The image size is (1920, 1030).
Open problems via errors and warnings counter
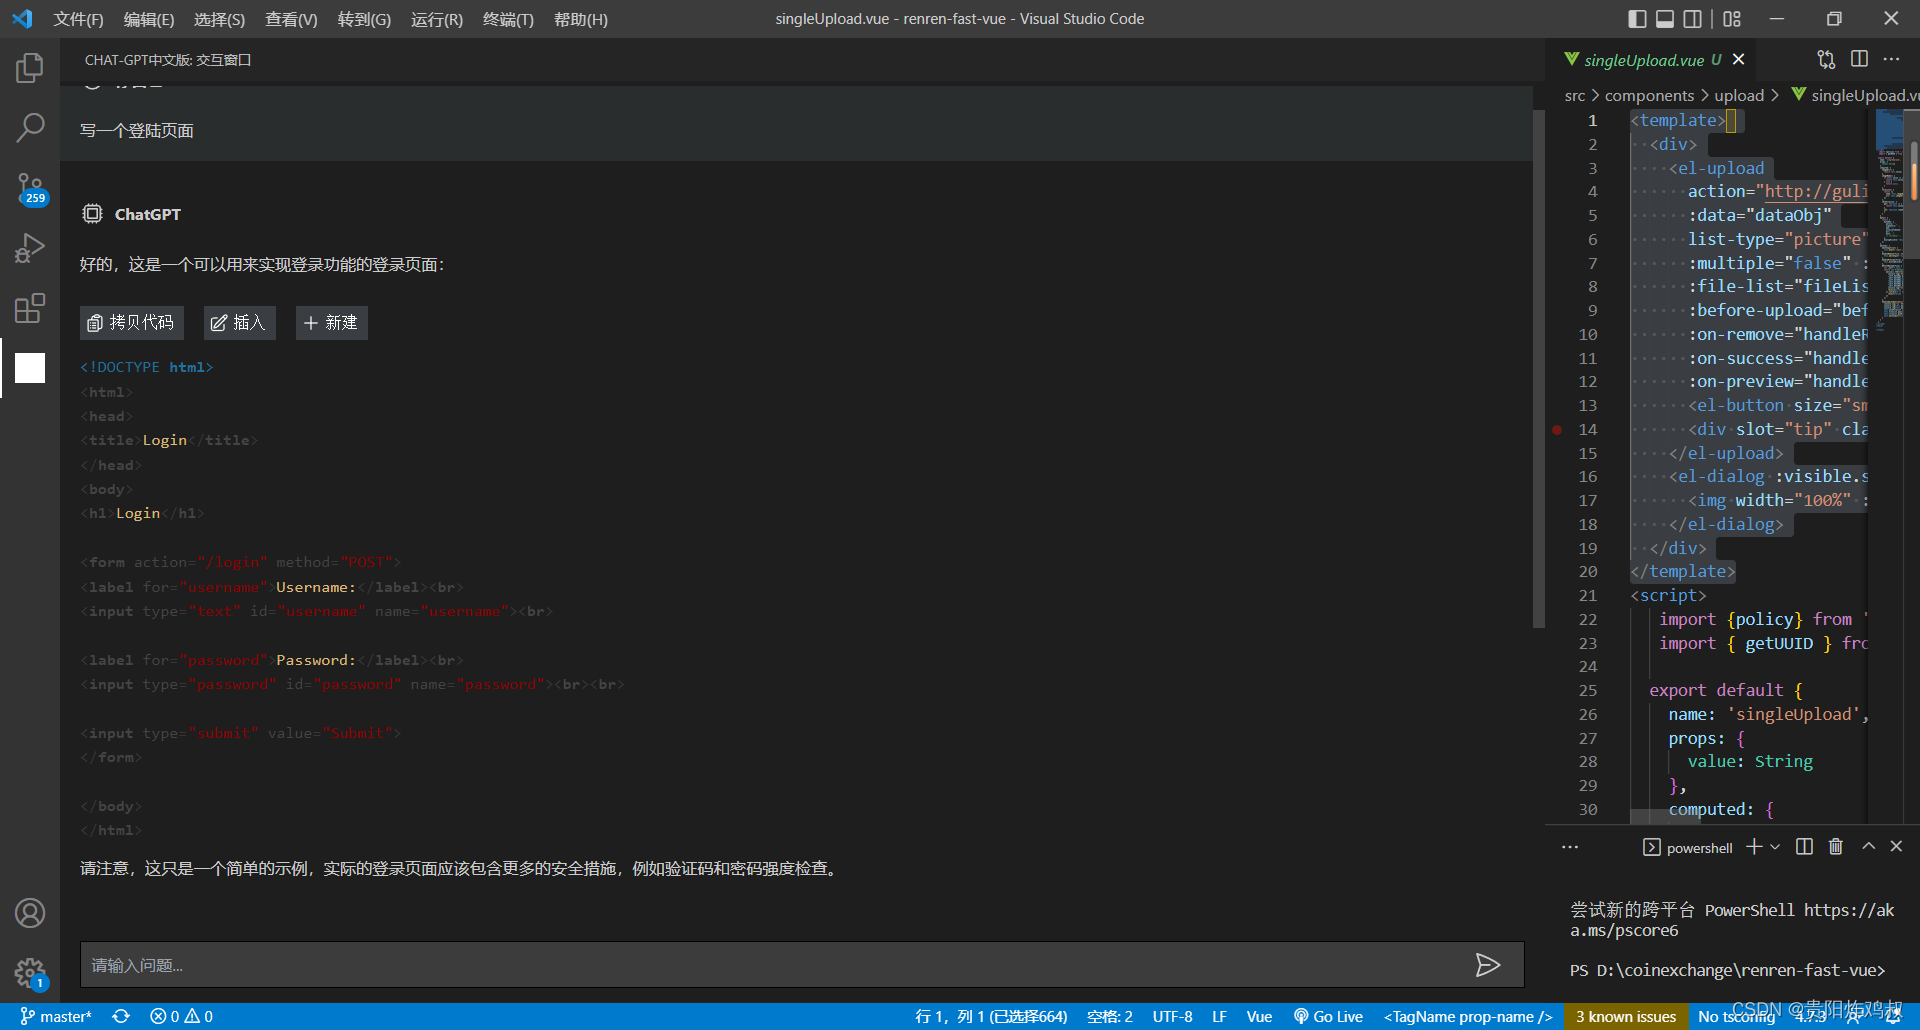181,1016
